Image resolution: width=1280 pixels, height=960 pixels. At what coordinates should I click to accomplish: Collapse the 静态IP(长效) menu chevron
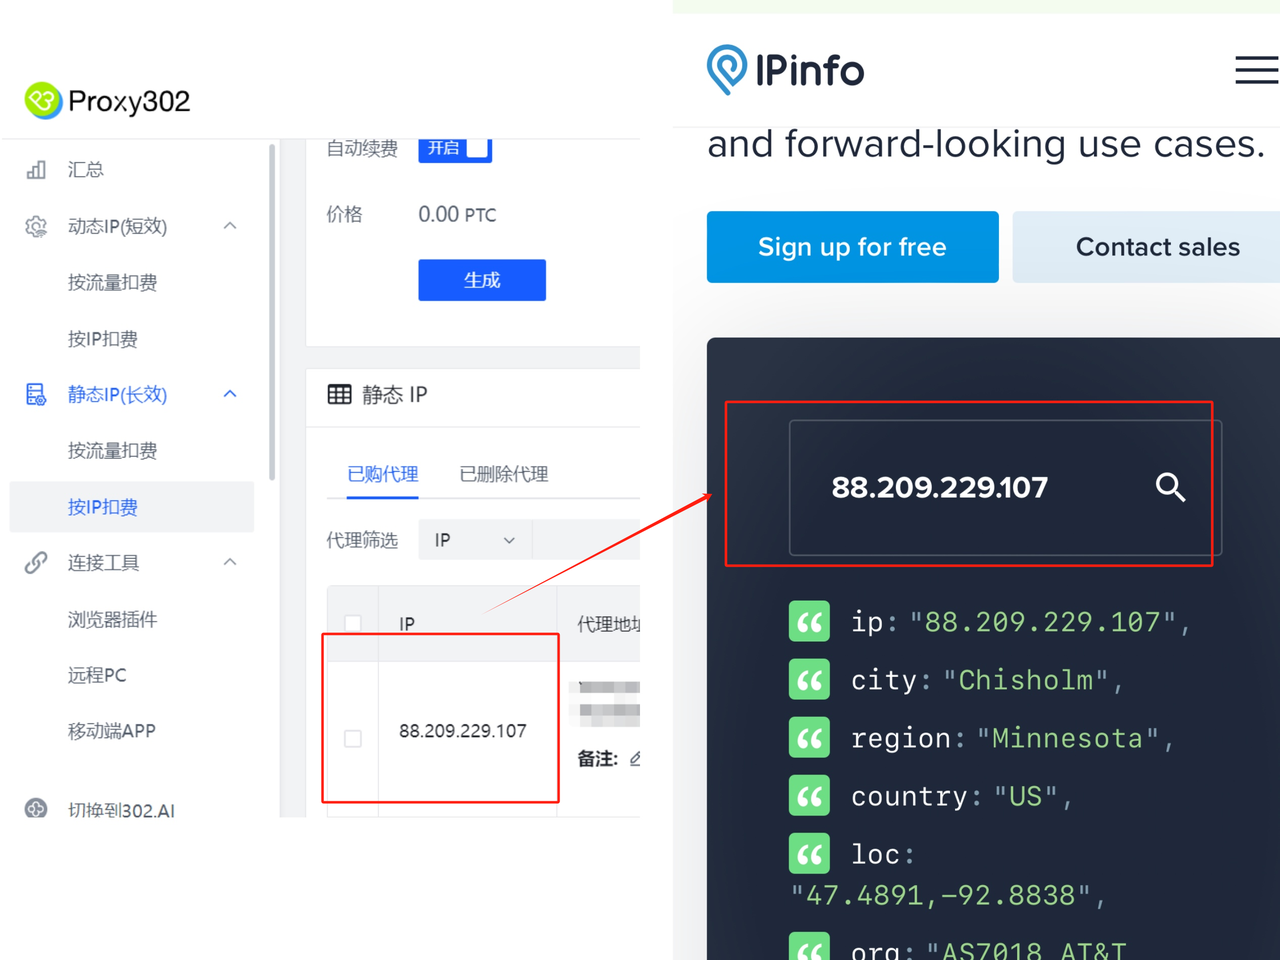click(230, 394)
